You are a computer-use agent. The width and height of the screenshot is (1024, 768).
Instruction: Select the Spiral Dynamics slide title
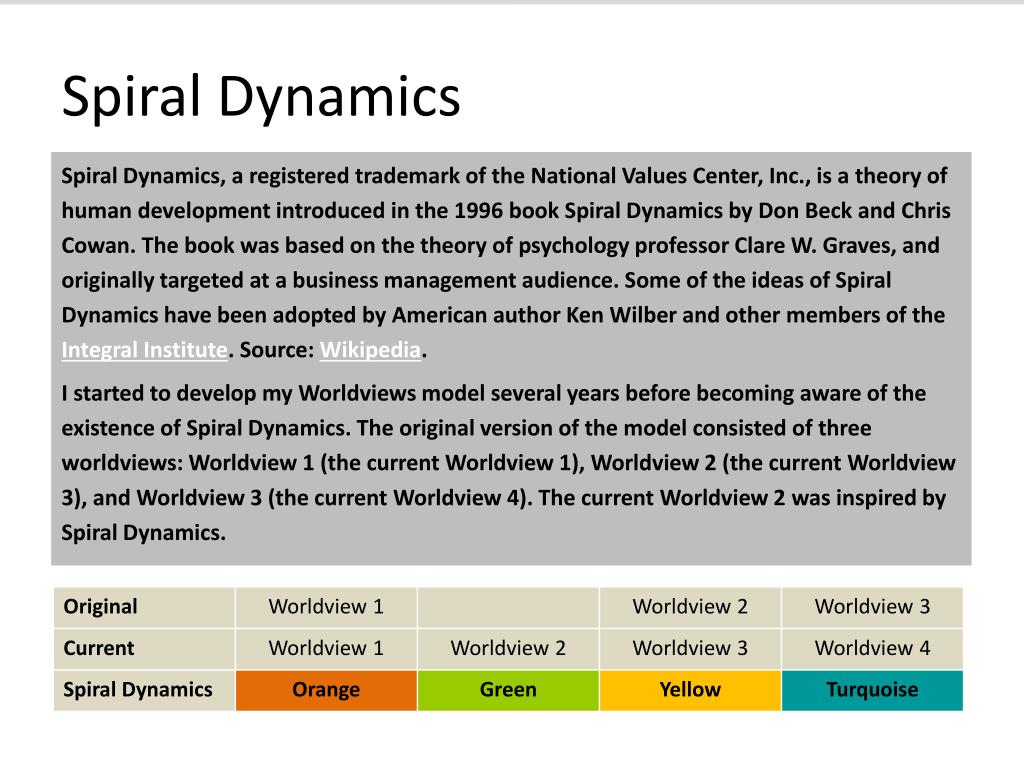pos(261,97)
